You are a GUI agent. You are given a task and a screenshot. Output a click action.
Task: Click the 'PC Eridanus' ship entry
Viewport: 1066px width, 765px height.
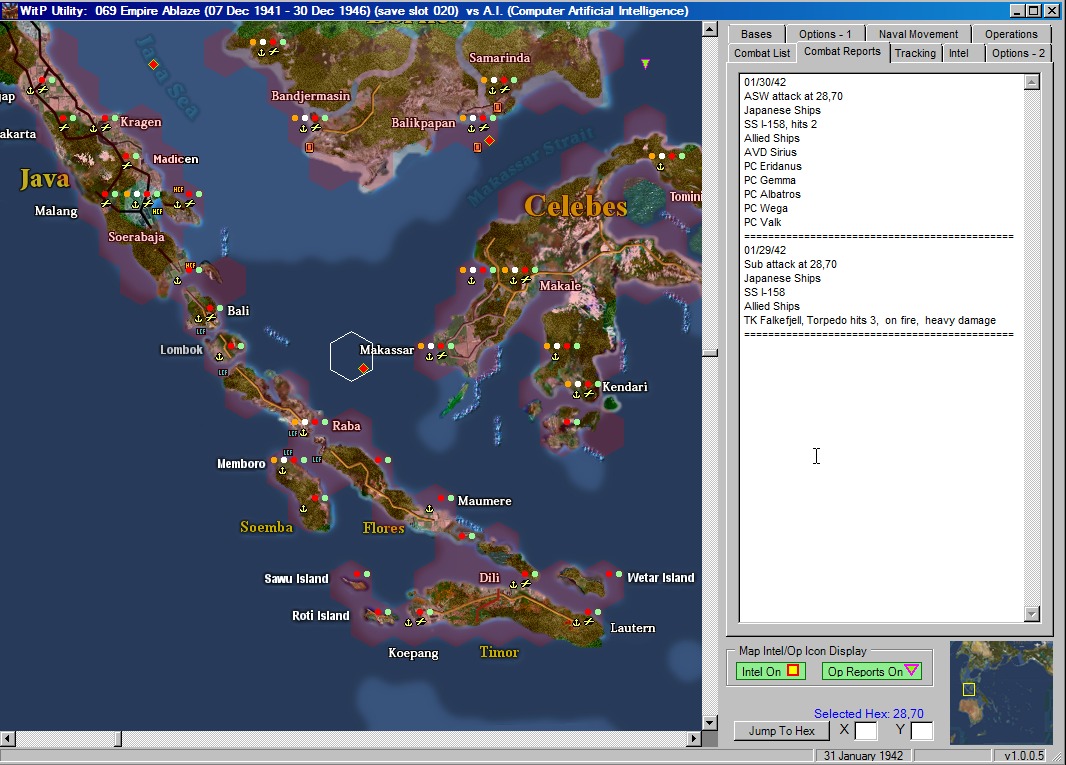[x=772, y=166]
